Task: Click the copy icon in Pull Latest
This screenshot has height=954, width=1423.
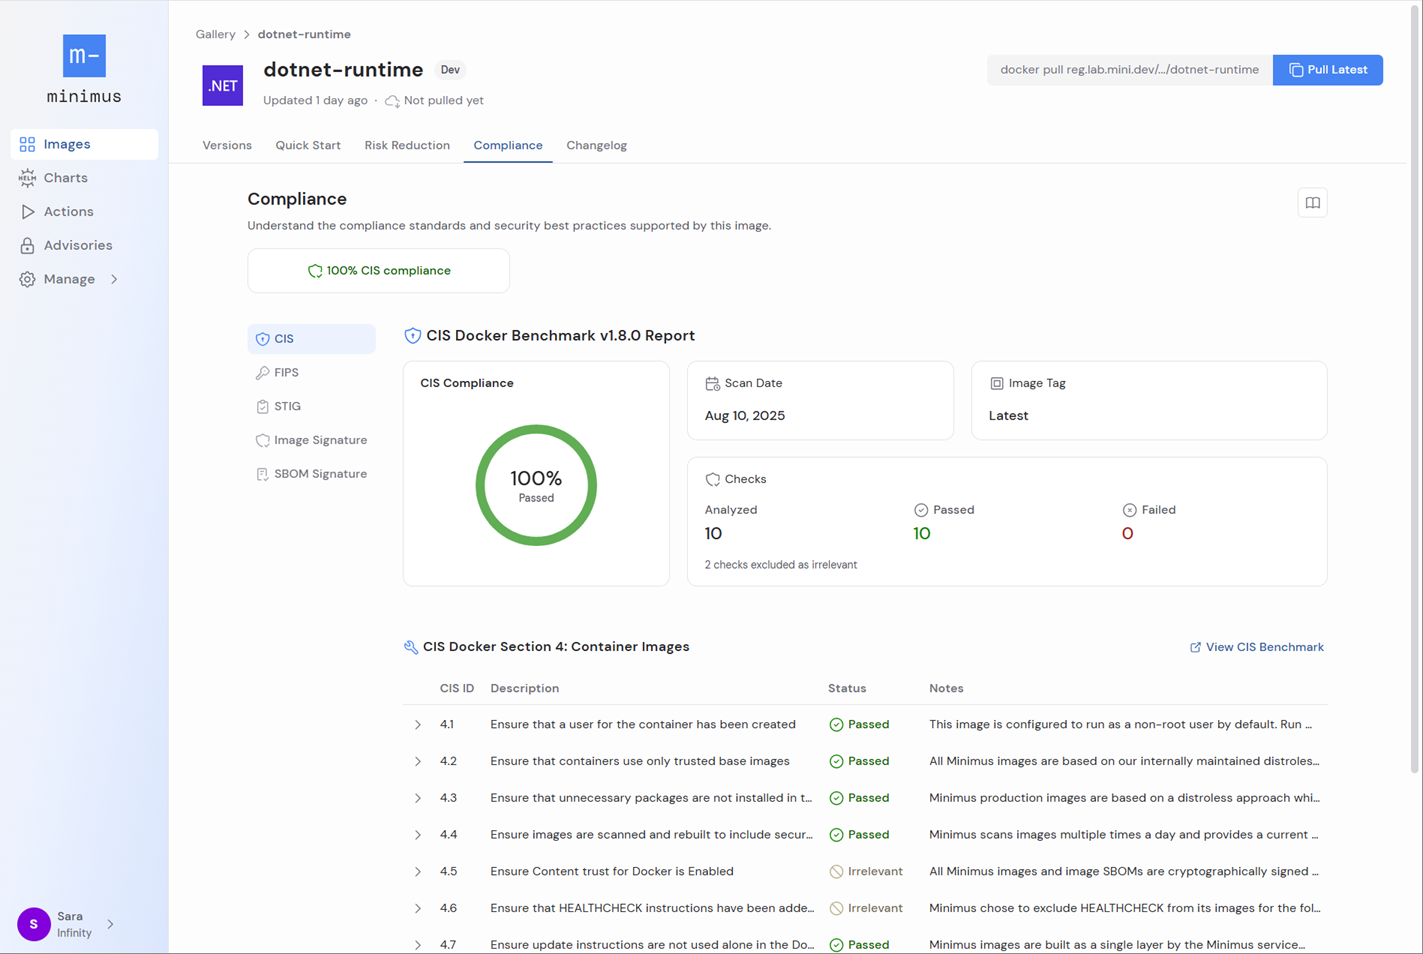Action: 1296,70
